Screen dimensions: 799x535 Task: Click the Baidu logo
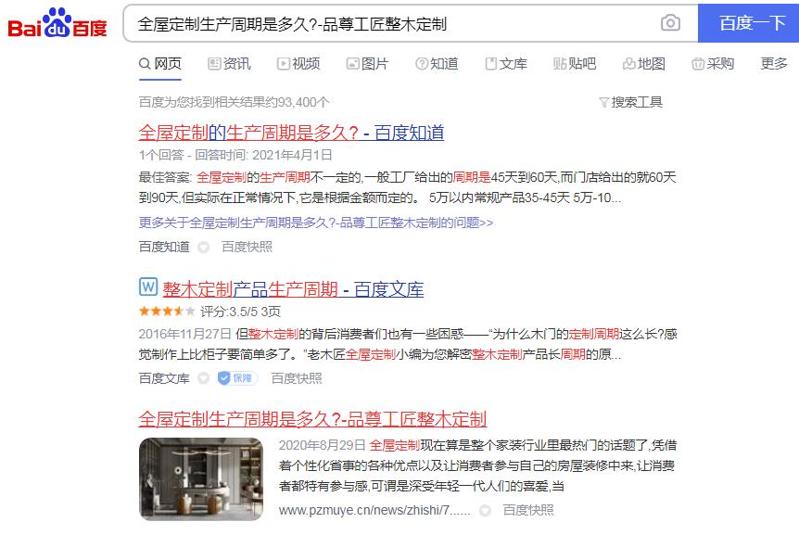(57, 23)
